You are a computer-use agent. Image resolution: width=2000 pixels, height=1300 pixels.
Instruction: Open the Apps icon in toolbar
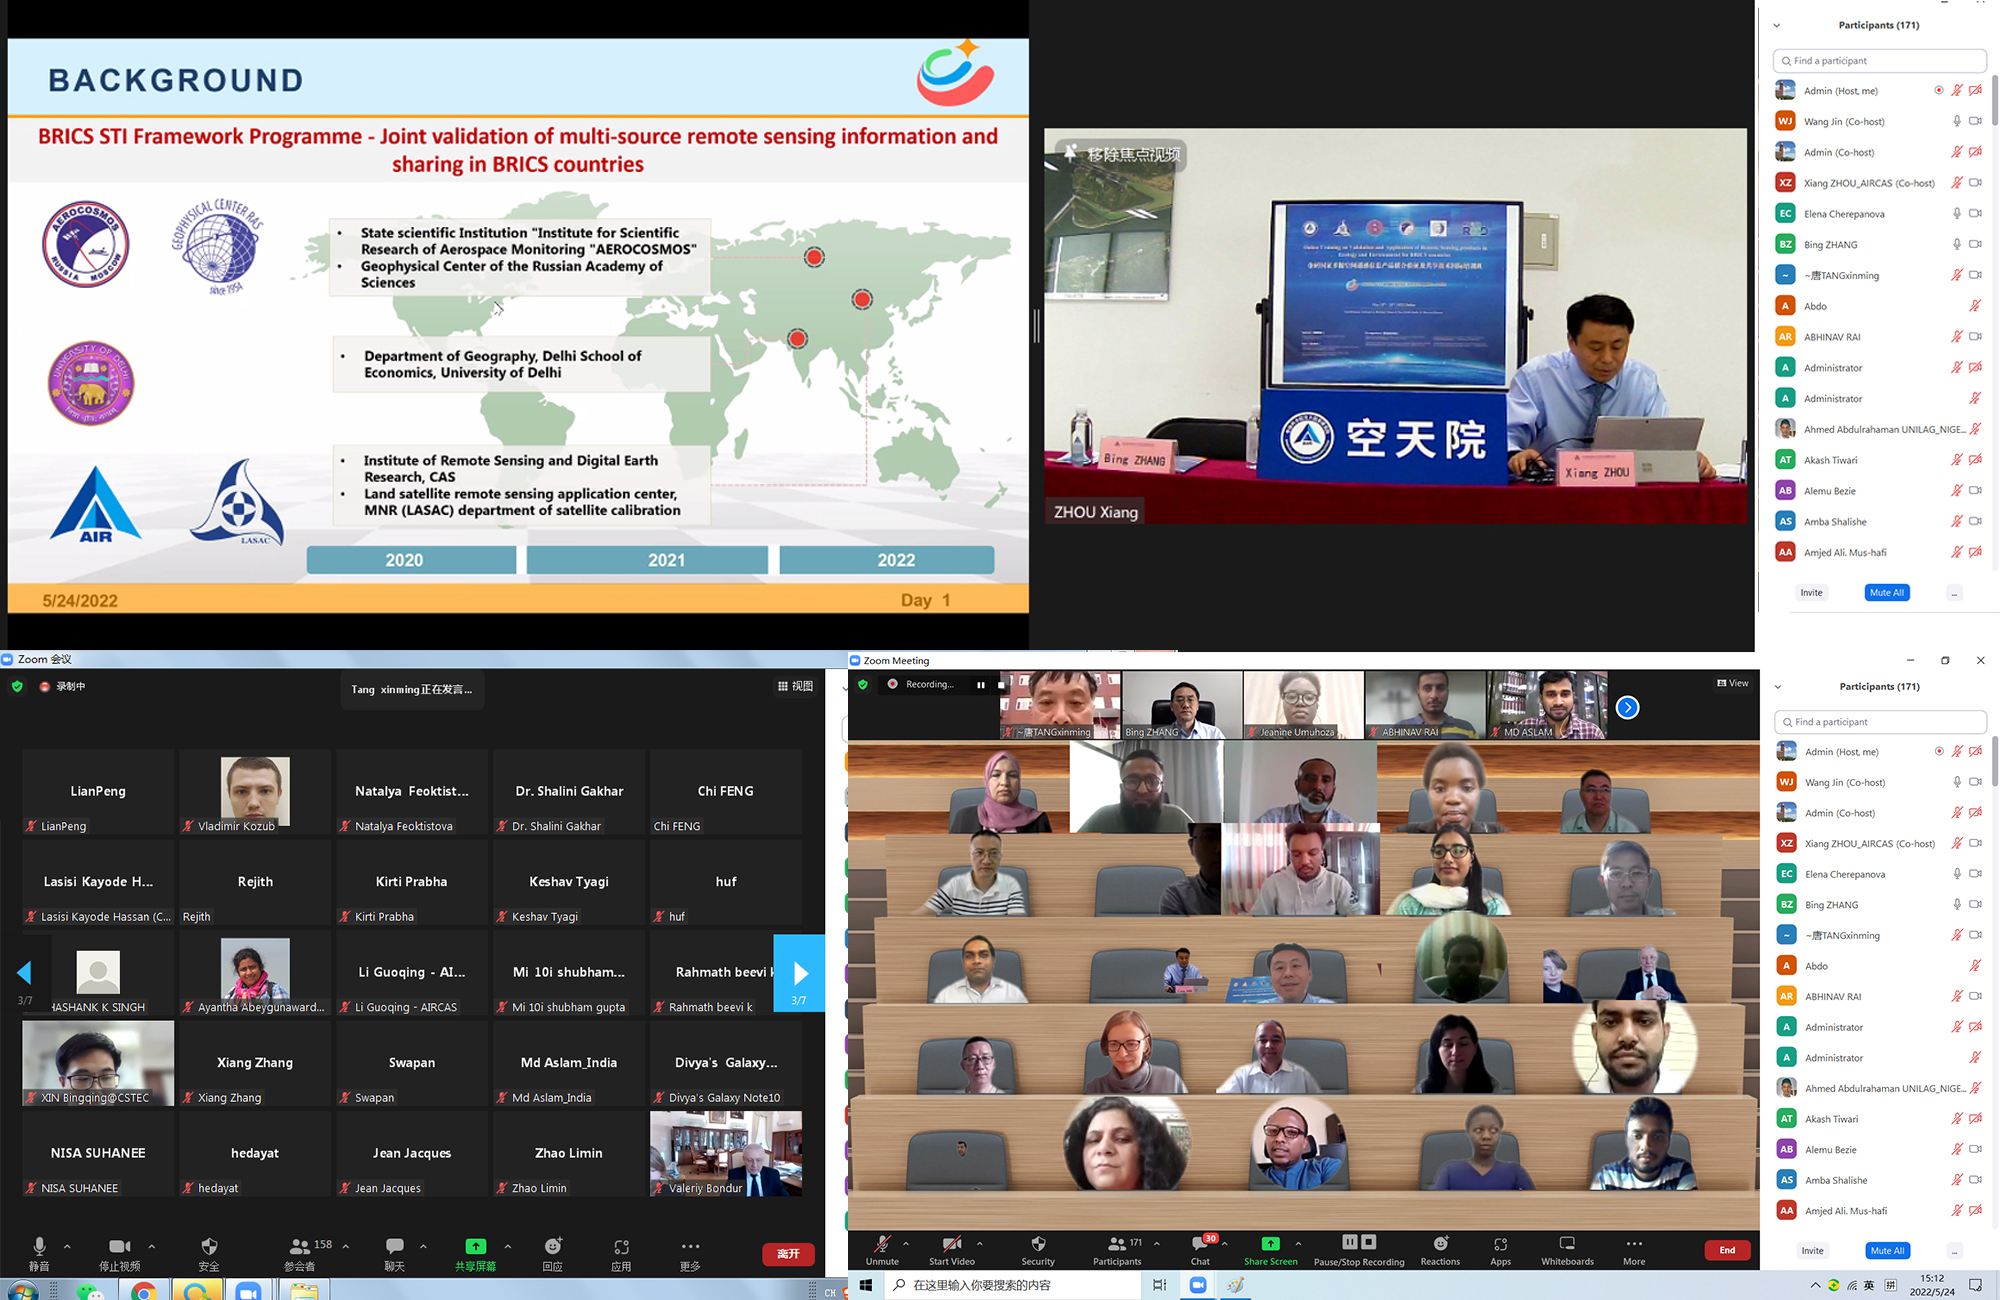point(1500,1247)
